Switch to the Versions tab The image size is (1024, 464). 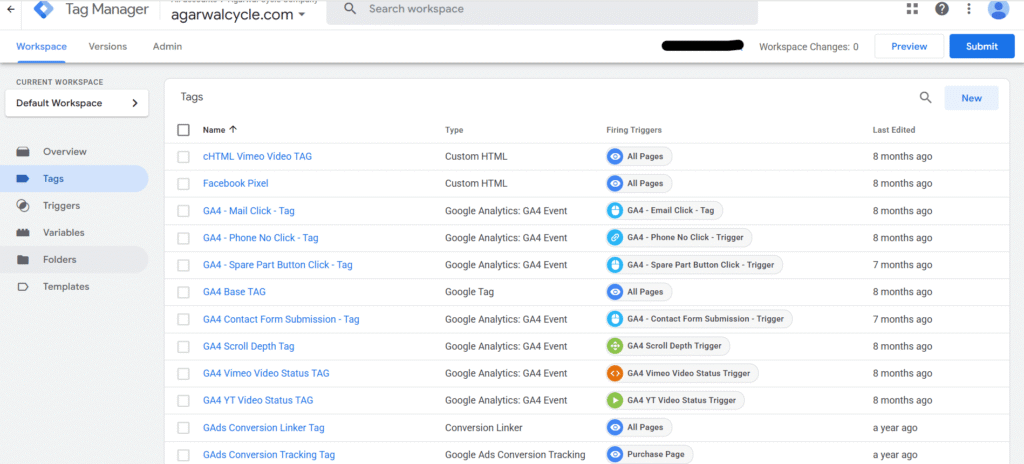(x=108, y=46)
